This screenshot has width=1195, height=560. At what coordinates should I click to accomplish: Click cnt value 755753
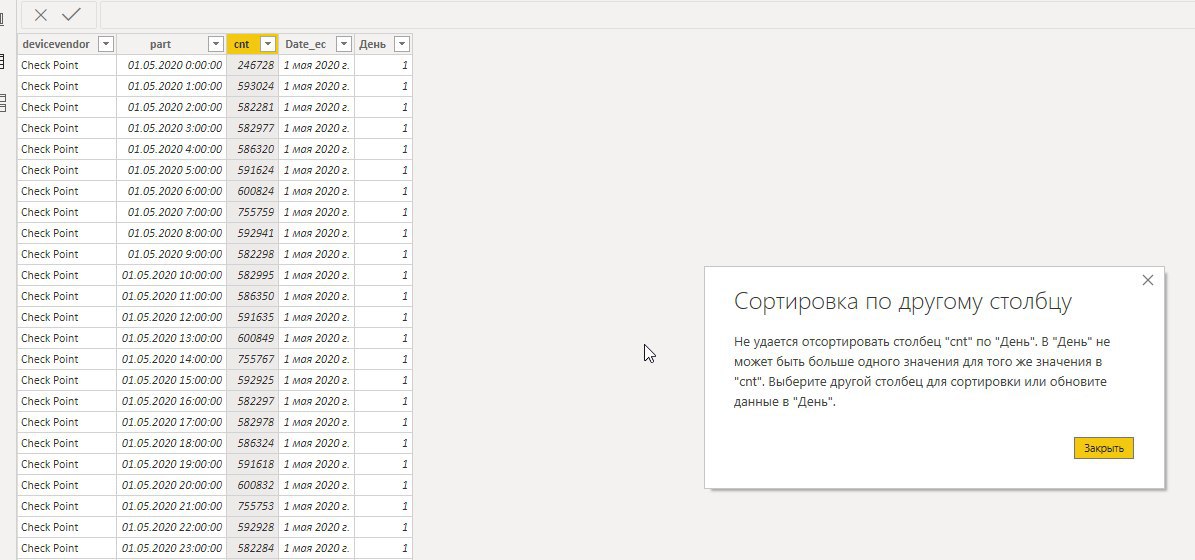point(252,505)
